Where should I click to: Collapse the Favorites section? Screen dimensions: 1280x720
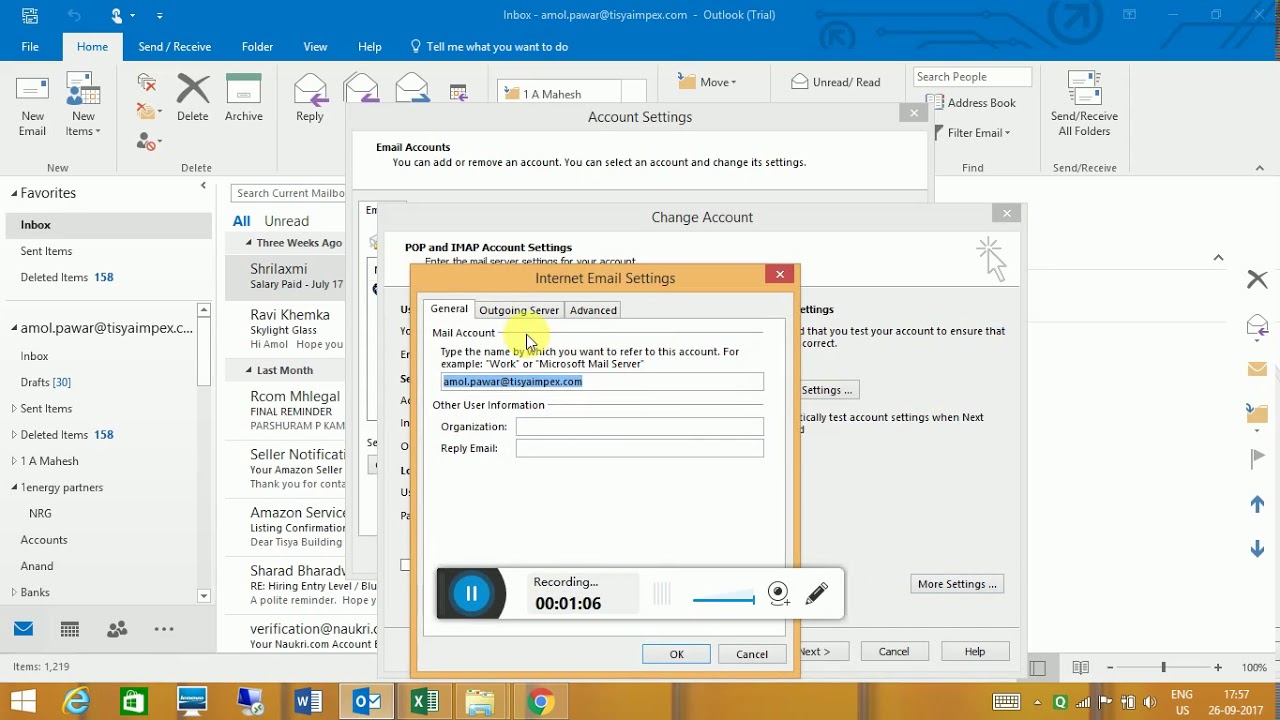coord(15,193)
